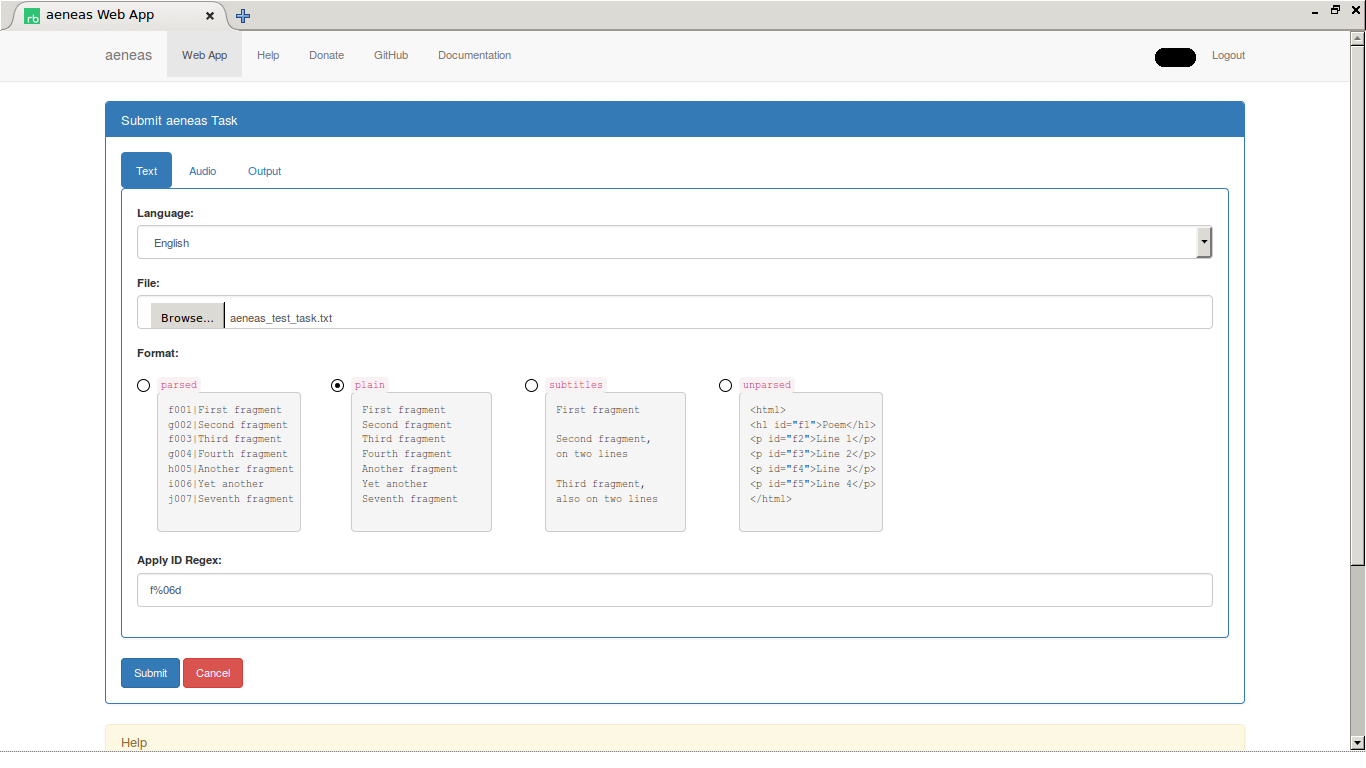Open the Web App navbar item
Image resolution: width=1366 pixels, height=768 pixels.
(204, 55)
